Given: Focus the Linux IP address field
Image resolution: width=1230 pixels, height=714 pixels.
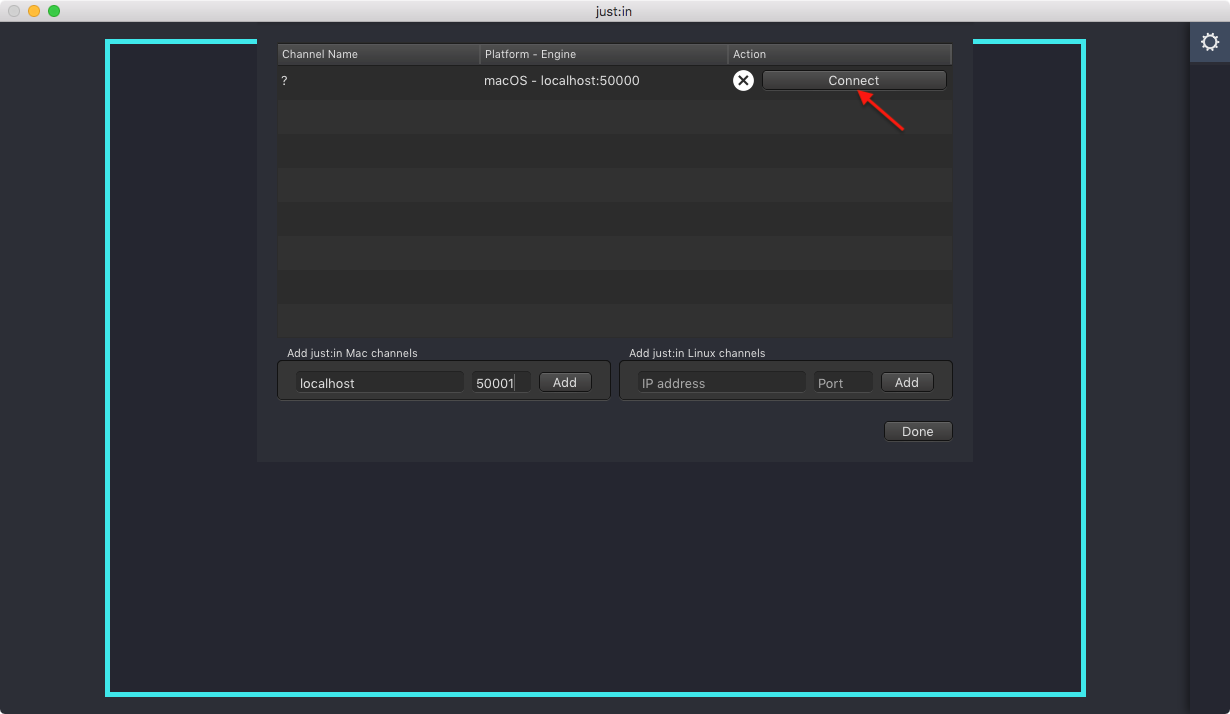Looking at the screenshot, I should tap(722, 382).
